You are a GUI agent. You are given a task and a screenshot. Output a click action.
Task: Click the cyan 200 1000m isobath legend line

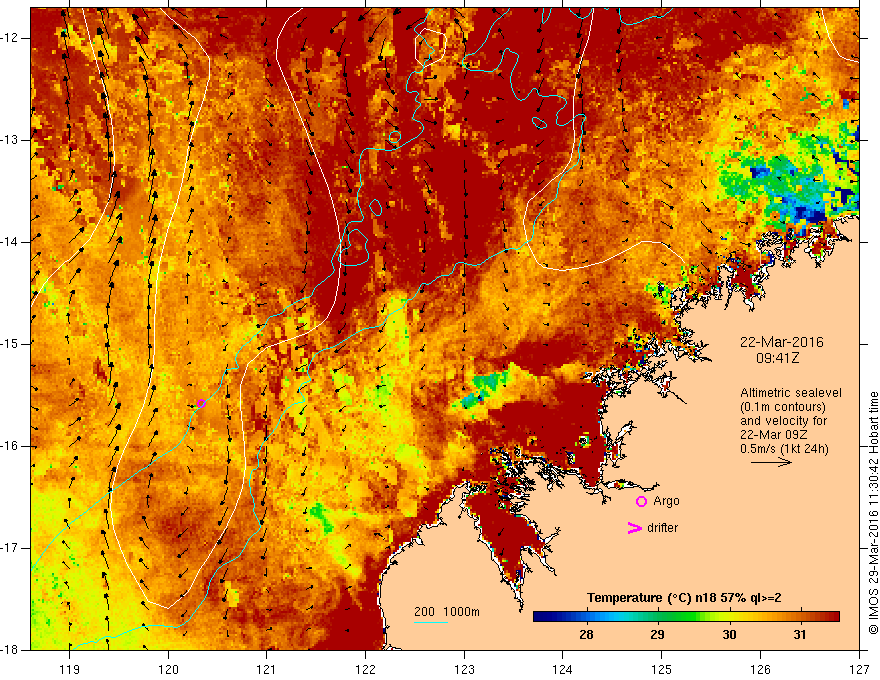(x=431, y=622)
